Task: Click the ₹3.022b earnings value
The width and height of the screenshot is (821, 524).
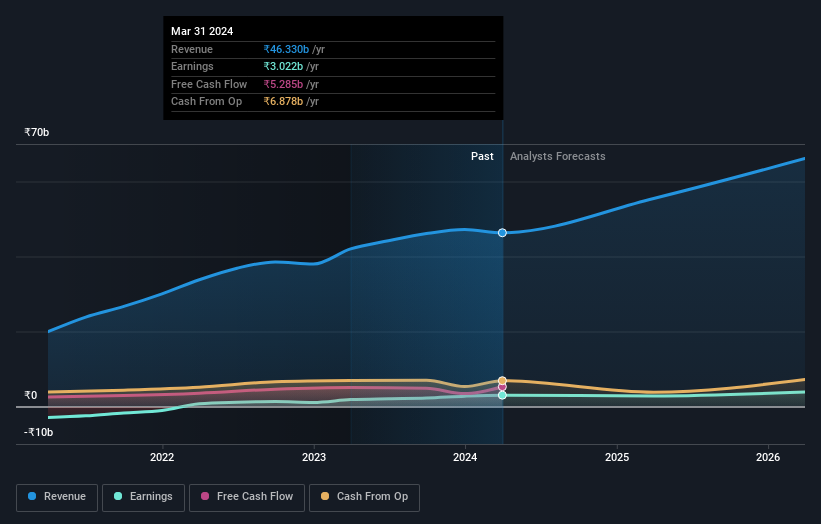Action: coord(283,66)
